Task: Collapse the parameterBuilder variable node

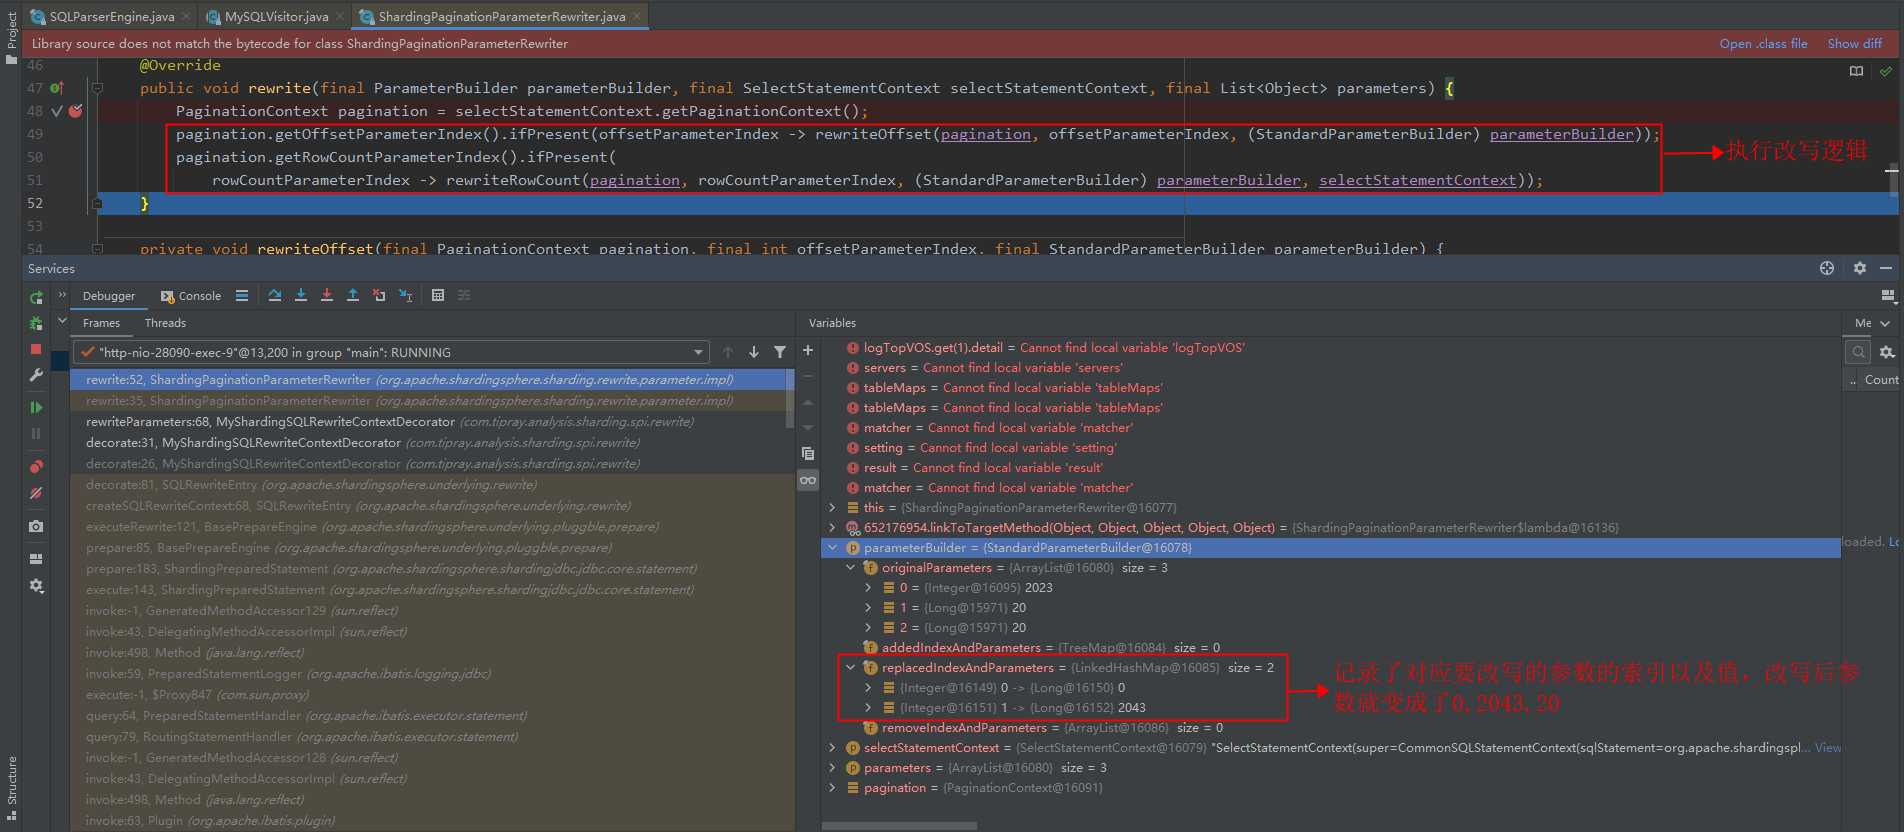Action: point(832,548)
